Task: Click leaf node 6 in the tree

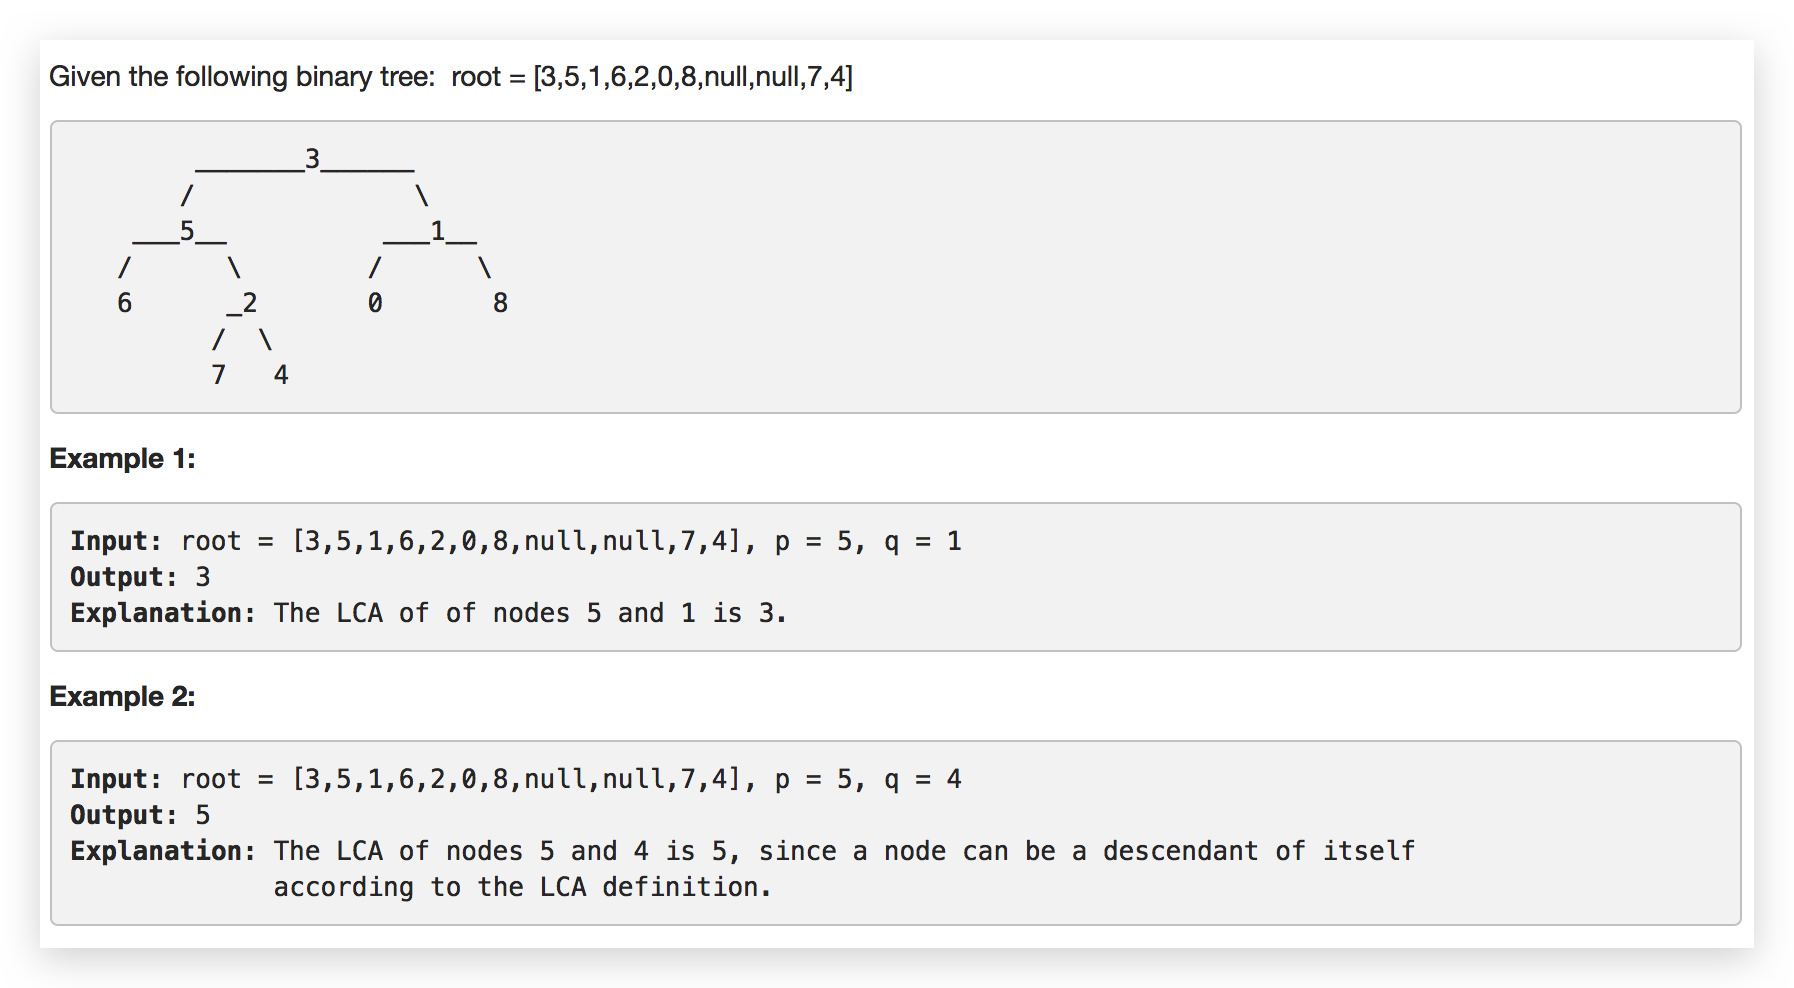Action: 124,303
